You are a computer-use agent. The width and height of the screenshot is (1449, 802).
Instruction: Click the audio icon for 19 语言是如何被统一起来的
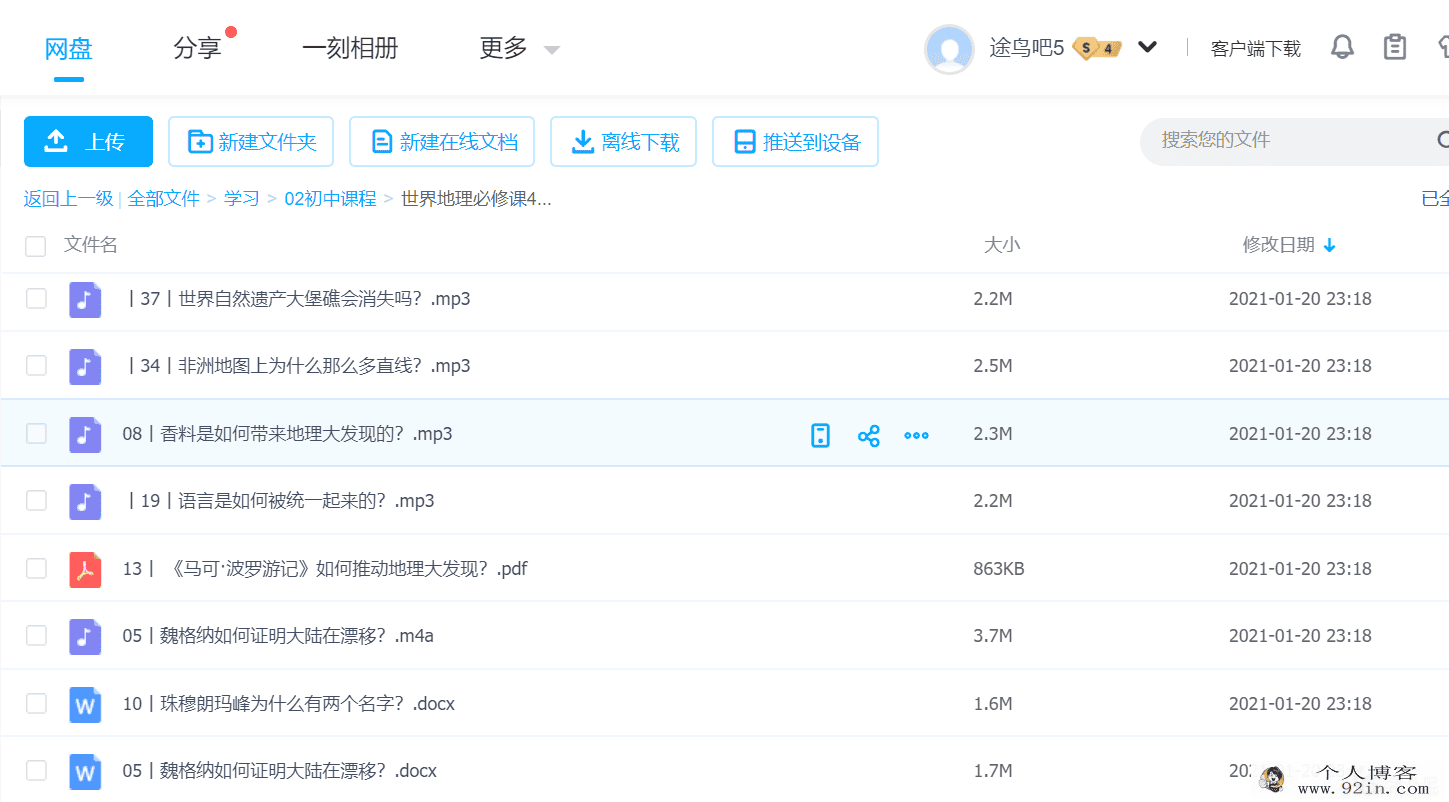click(85, 501)
